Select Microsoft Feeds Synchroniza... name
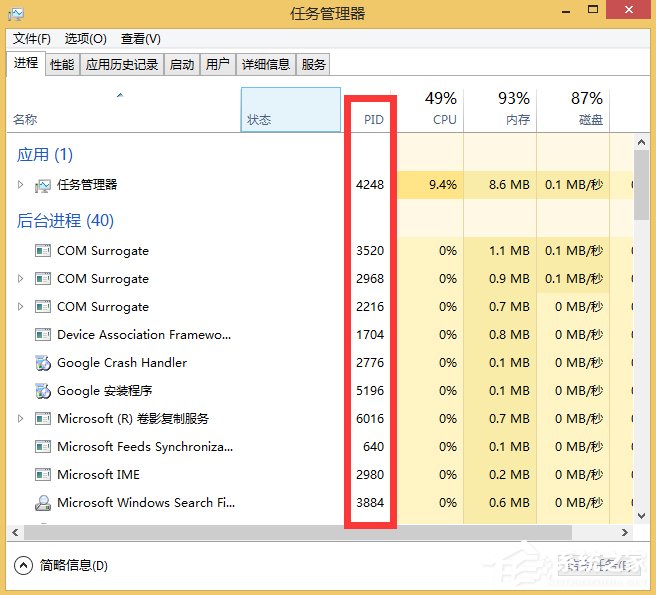The height and width of the screenshot is (595, 656). click(145, 447)
